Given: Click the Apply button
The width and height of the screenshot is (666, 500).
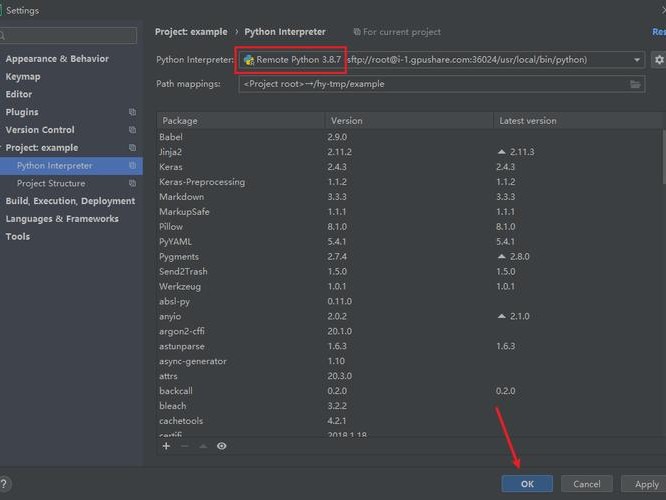Looking at the screenshot, I should tap(645, 484).
